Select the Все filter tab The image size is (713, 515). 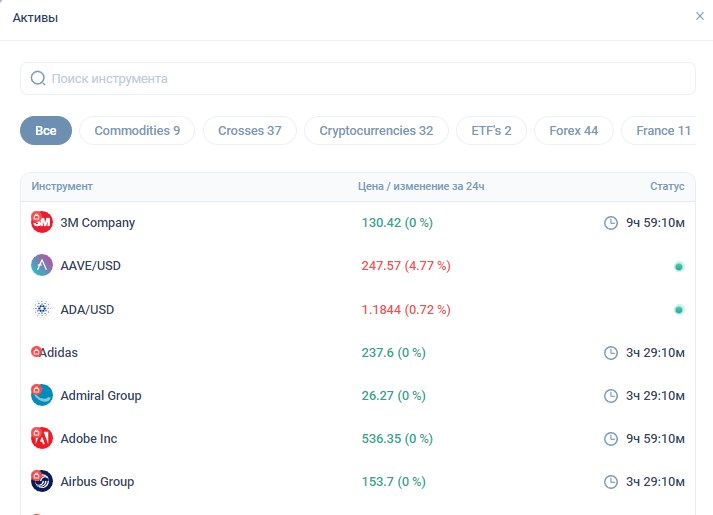46,130
